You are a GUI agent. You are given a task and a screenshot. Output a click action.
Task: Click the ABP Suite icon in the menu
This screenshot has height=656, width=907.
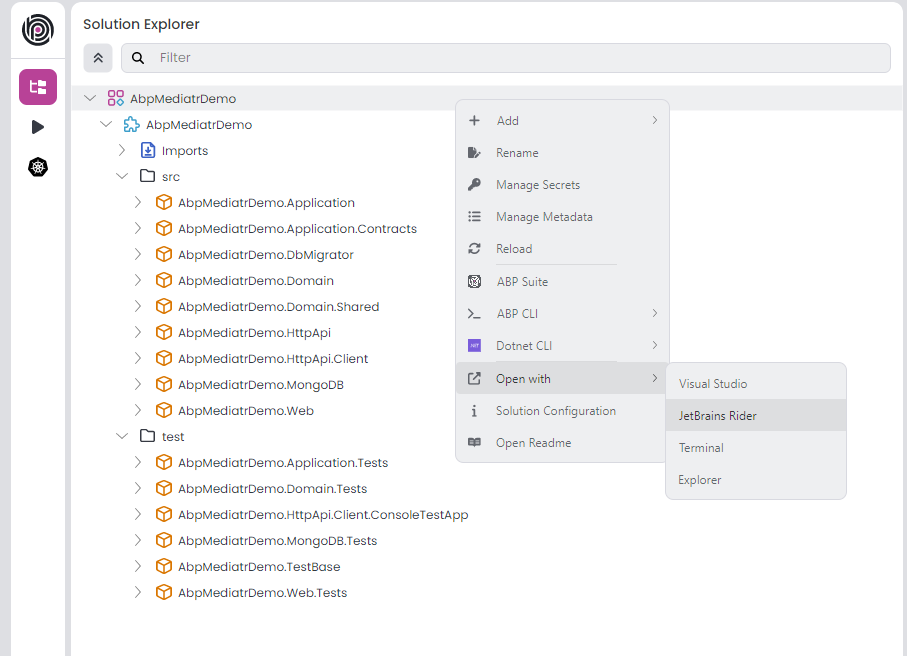point(475,281)
